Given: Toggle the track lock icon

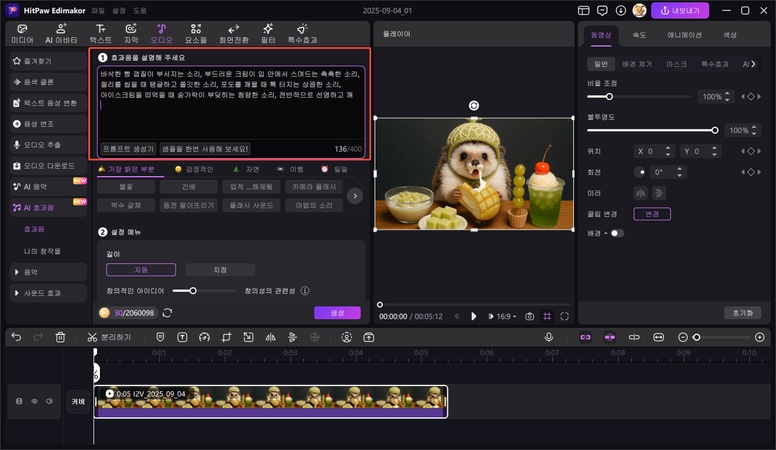Looking at the screenshot, I should point(19,401).
